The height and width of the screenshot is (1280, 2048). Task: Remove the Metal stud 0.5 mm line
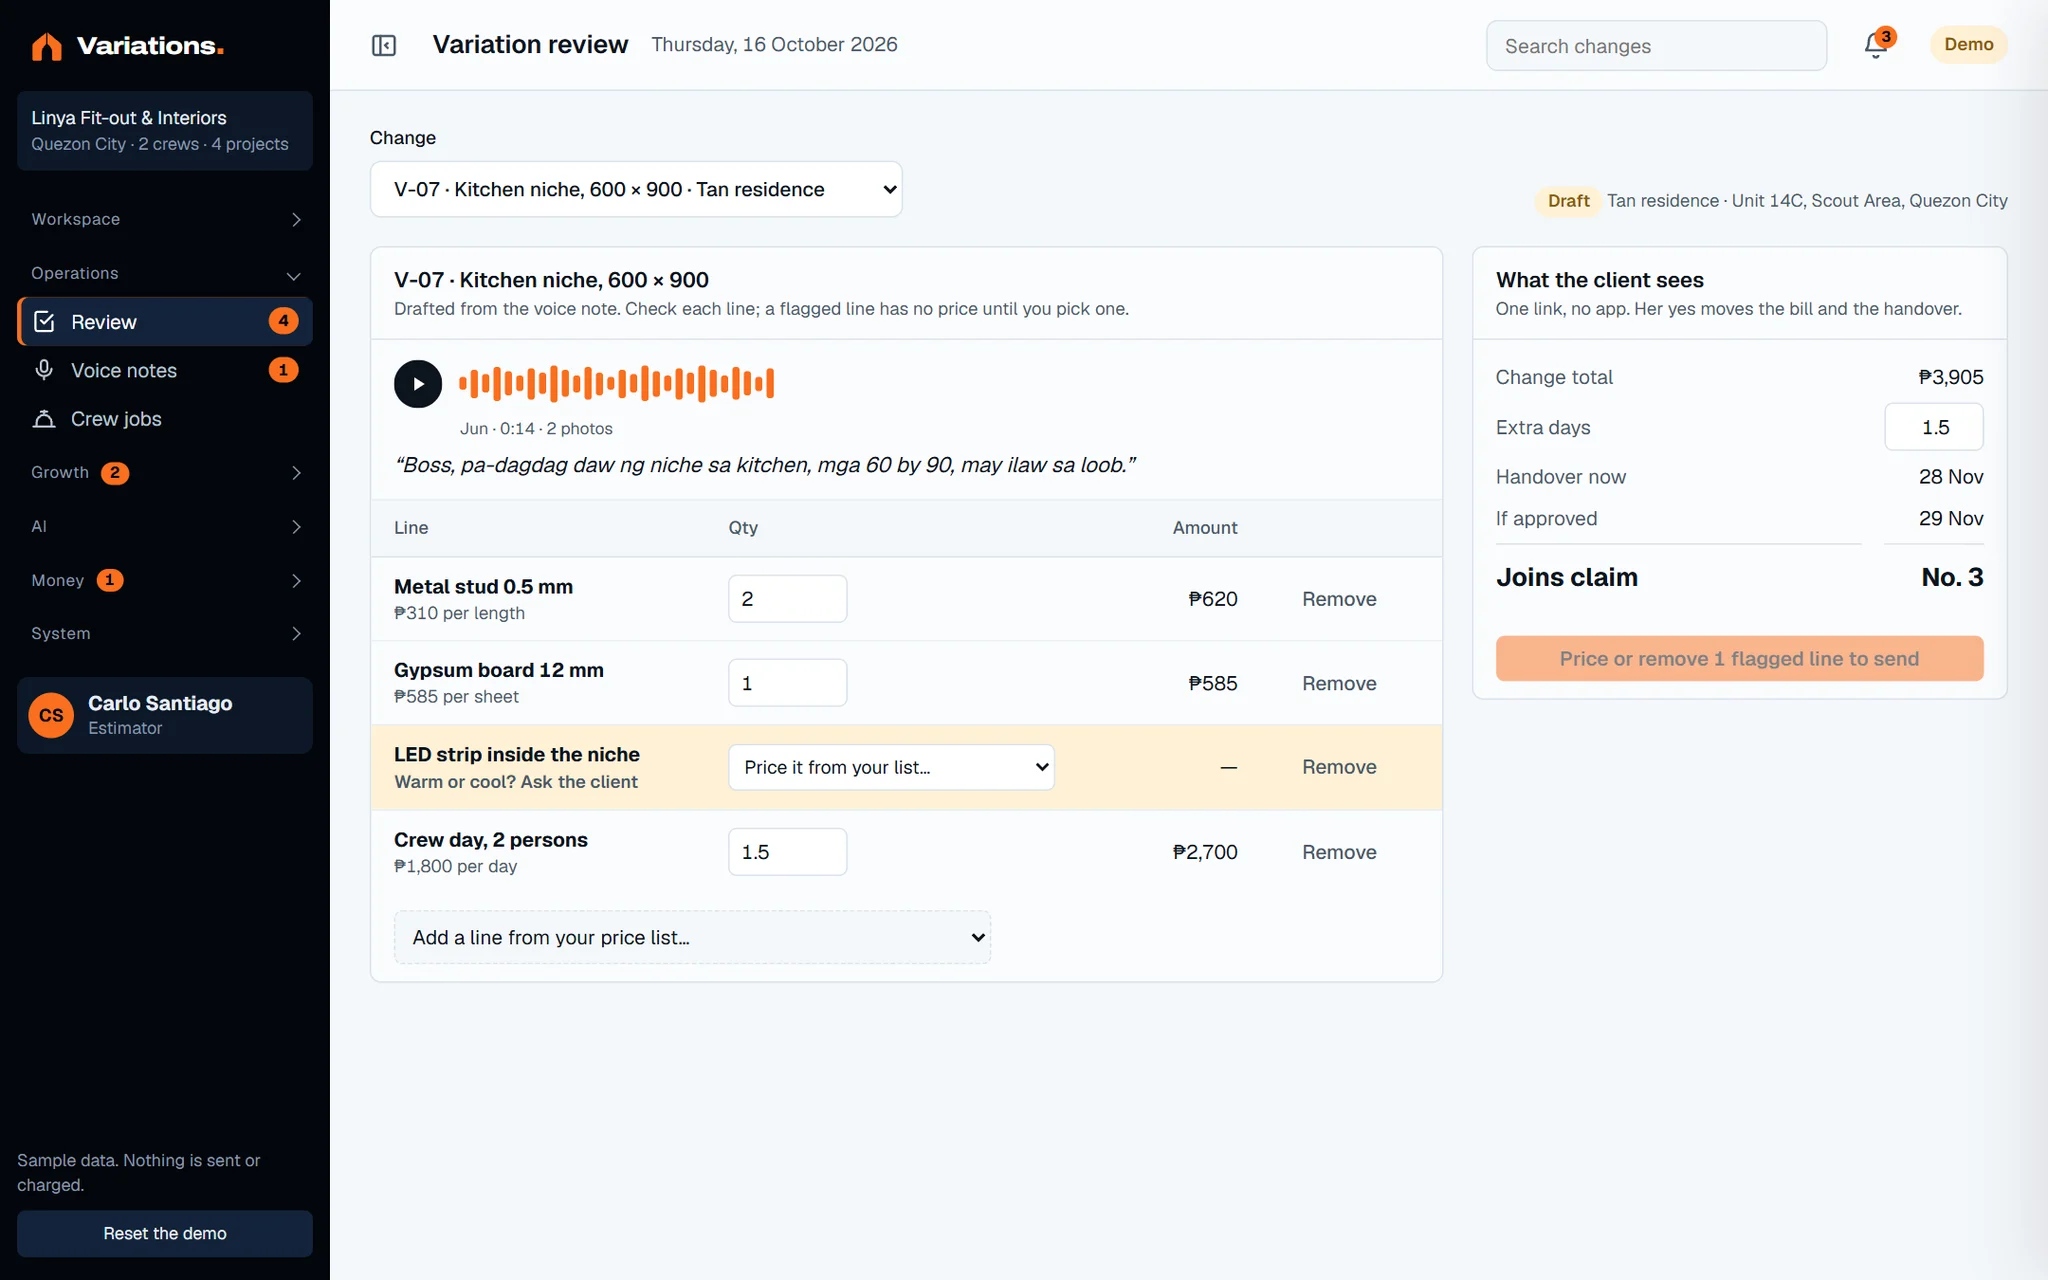(1339, 599)
